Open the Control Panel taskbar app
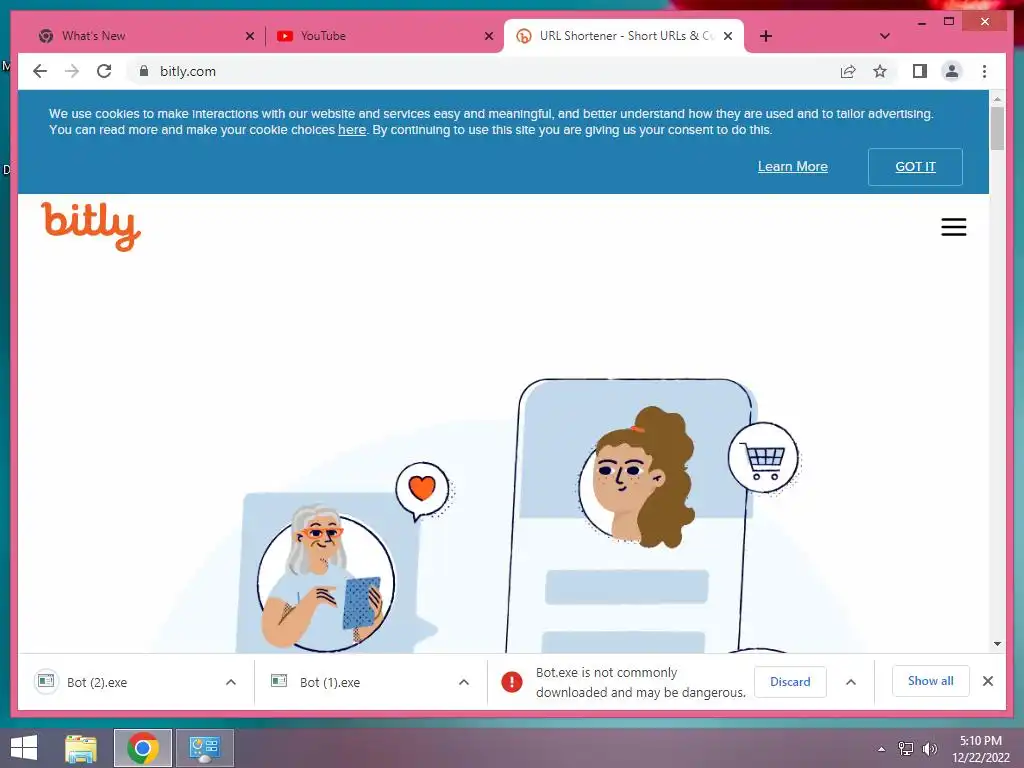 tap(204, 748)
